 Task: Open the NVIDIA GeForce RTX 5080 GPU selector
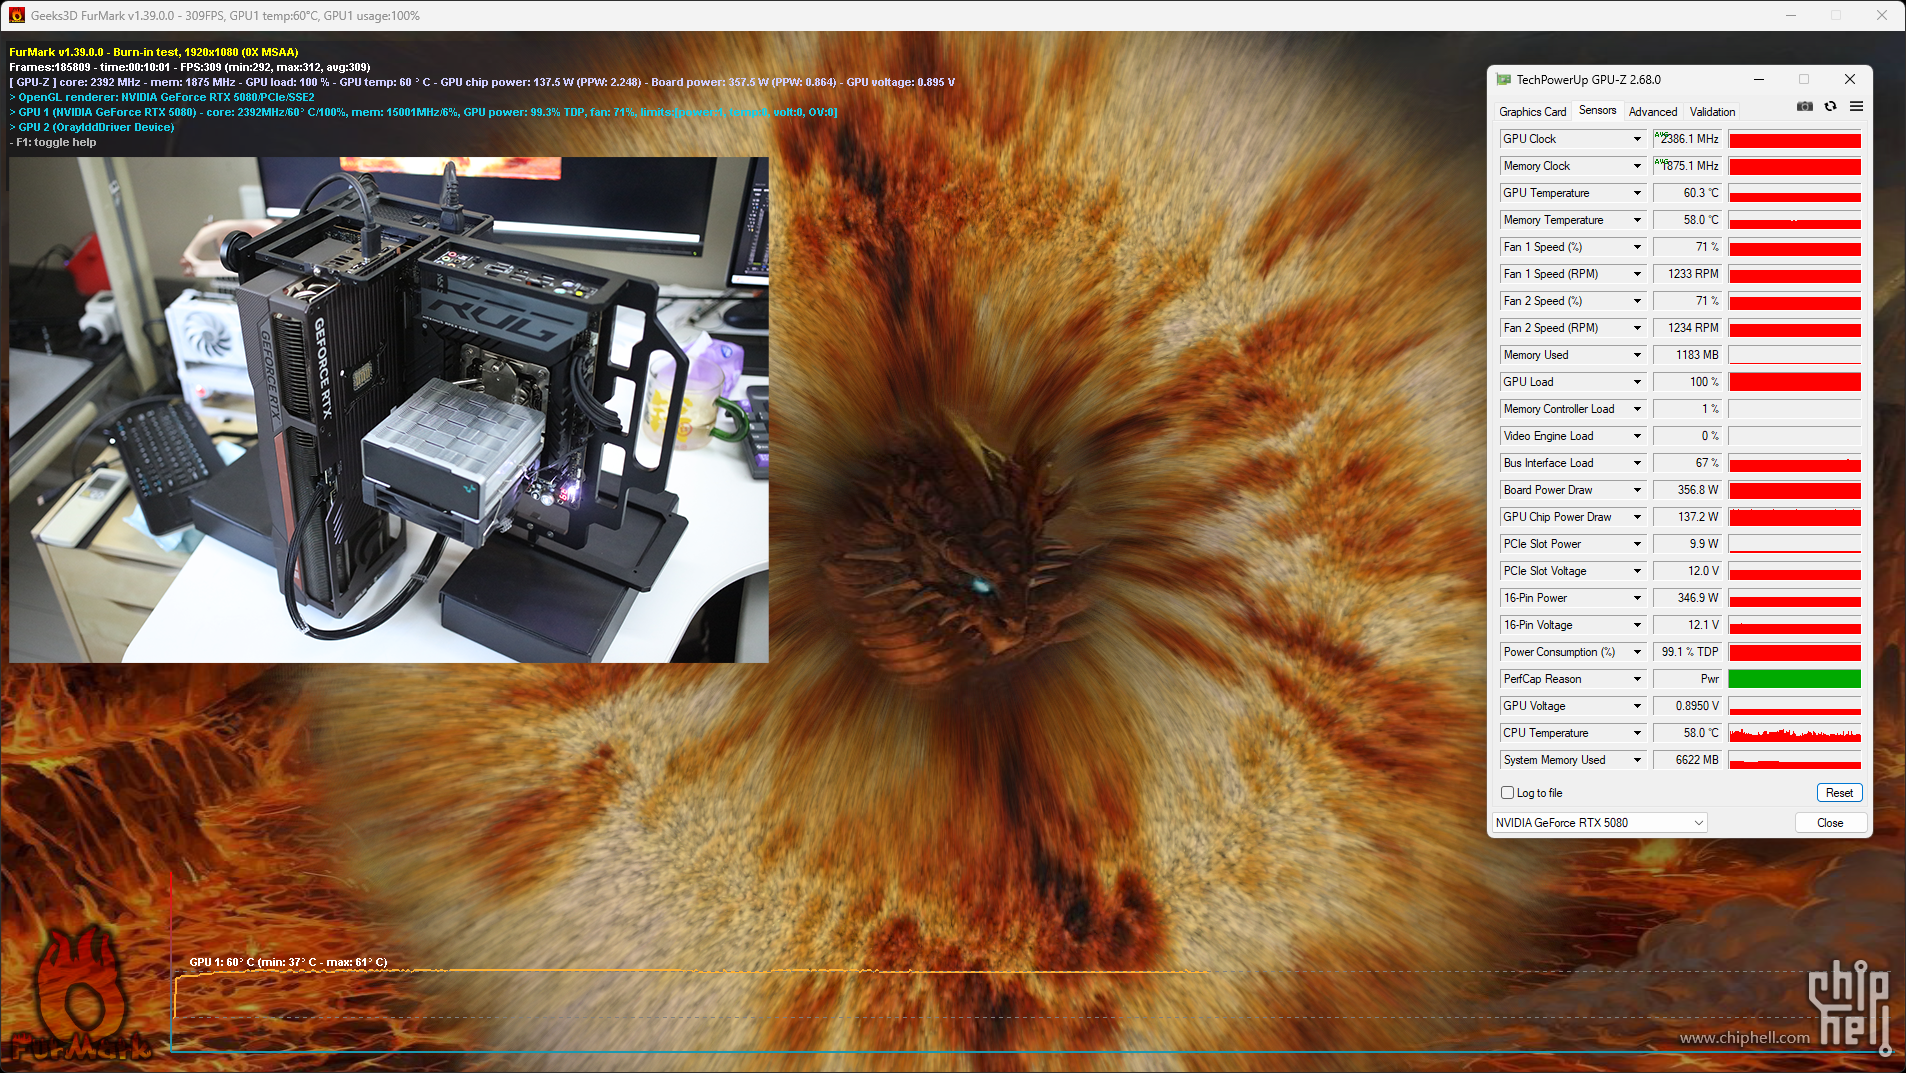click(x=1599, y=823)
